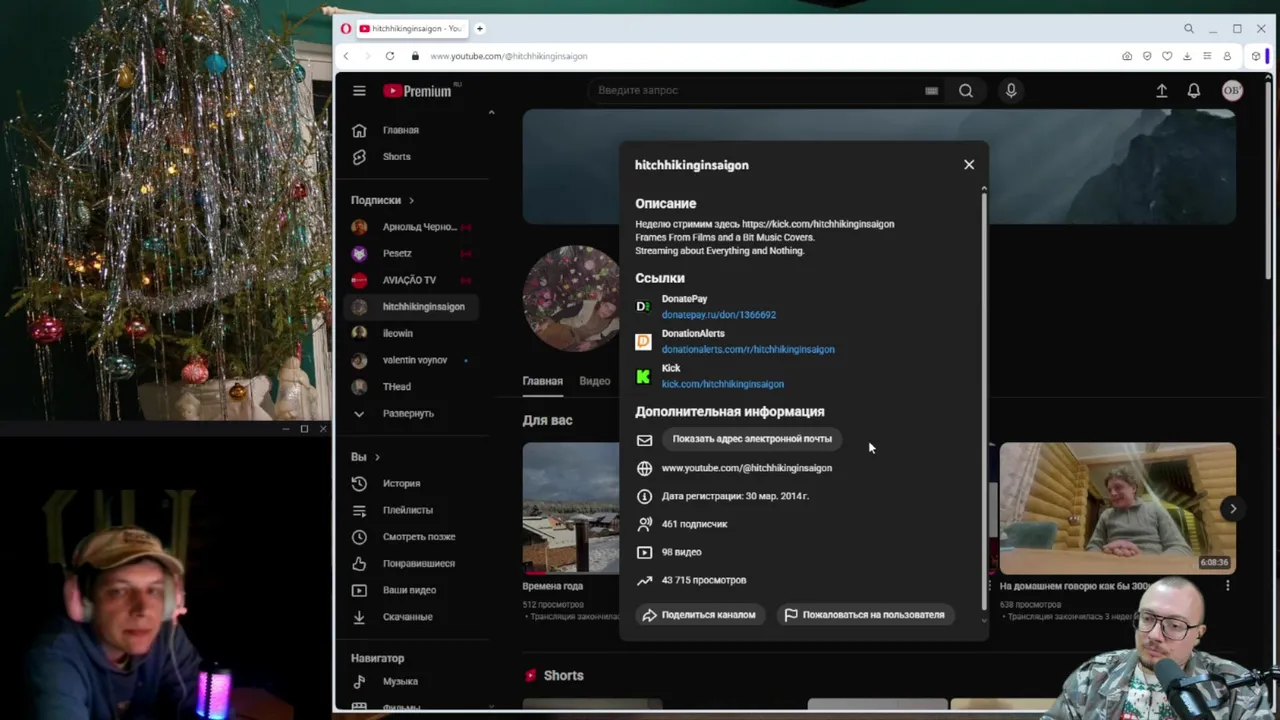Open the browser tab search magnifier
The image size is (1280, 720).
1189,29
